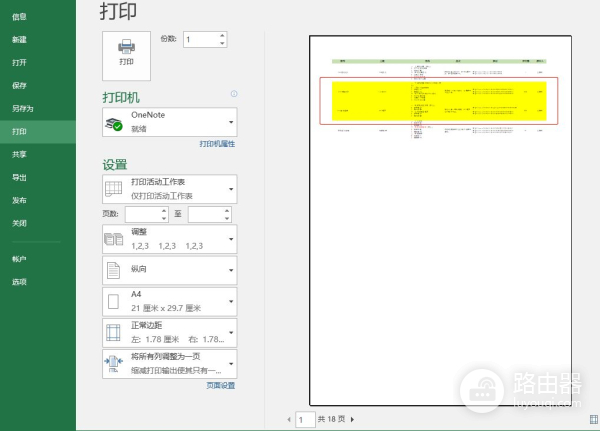Viewport: 600px width, 431px height.
Task: Decrease number of copies with down arrow
Action: point(222,43)
